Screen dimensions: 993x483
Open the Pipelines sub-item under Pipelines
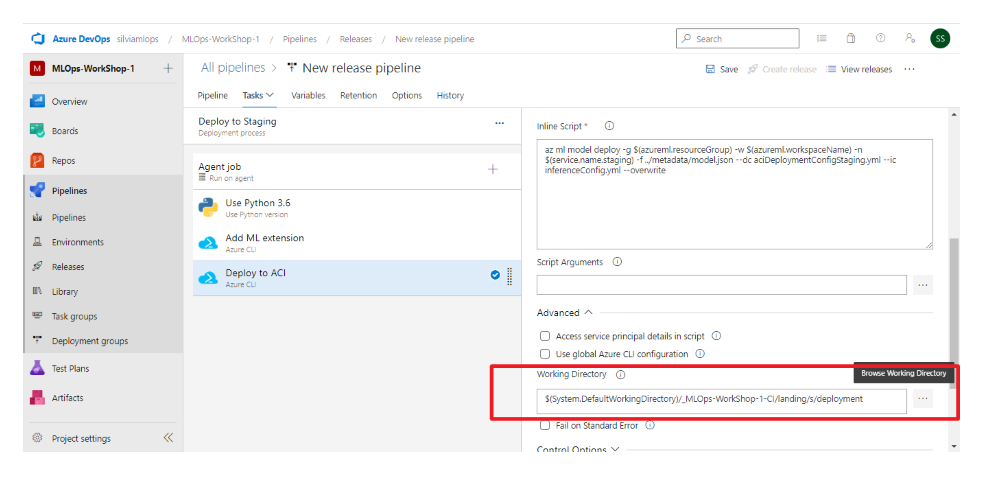[68, 218]
